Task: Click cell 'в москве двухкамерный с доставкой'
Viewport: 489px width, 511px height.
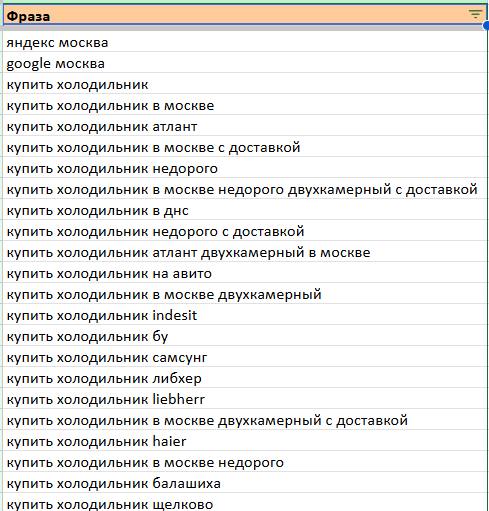Action: [x=245, y=419]
